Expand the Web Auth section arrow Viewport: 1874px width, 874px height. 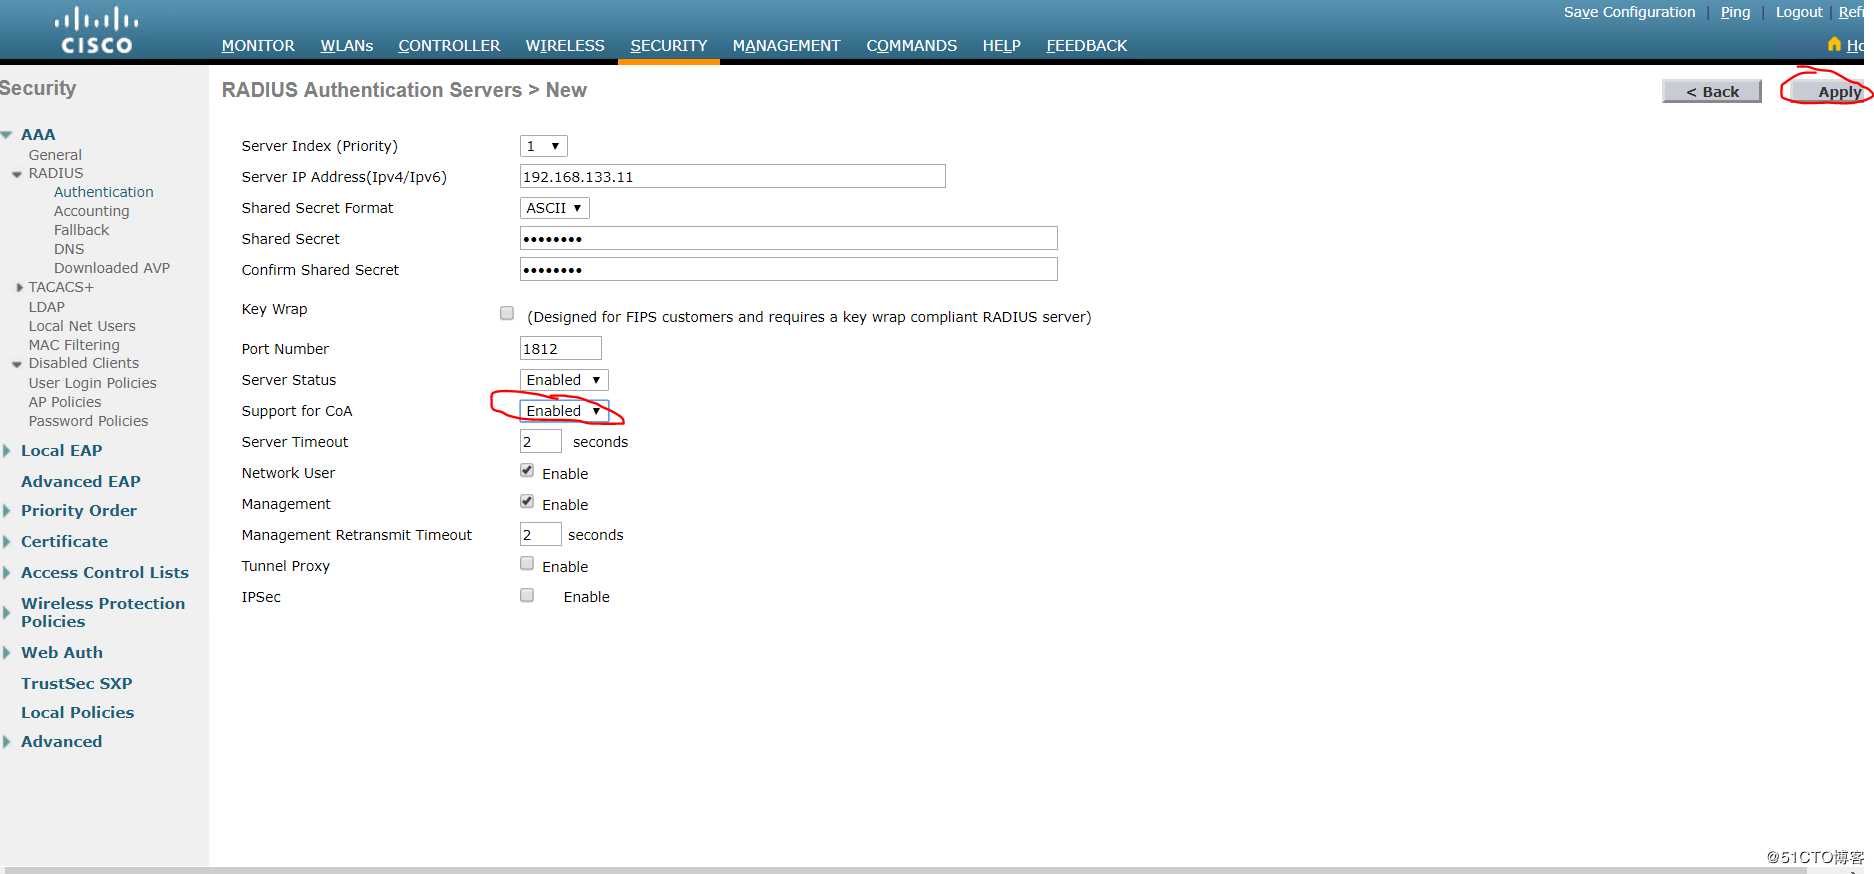(x=6, y=652)
